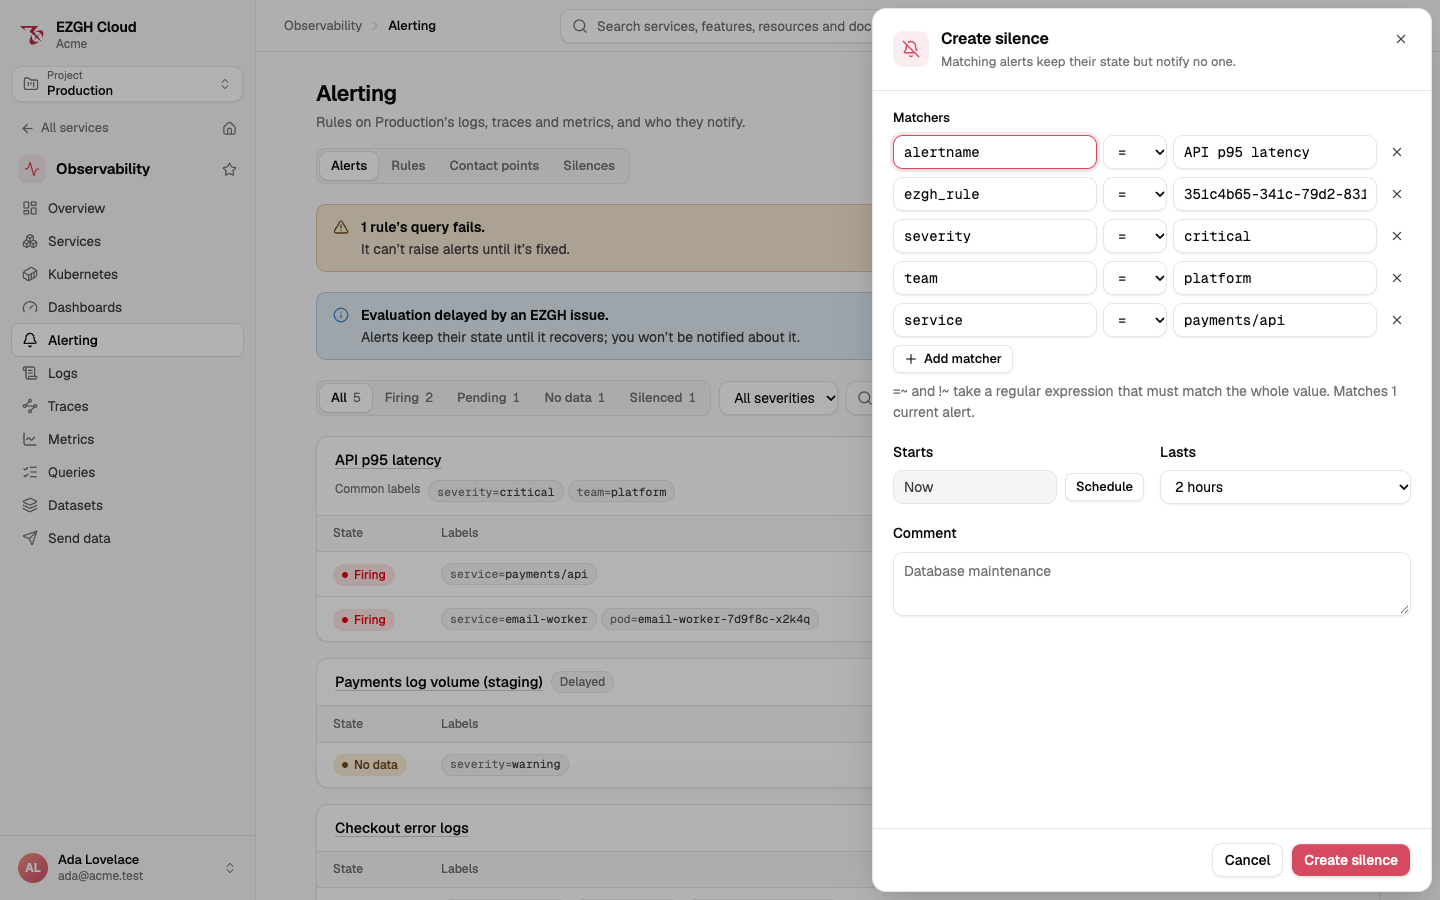Open the API p95 latency rule
1440x900 pixels.
388,460
